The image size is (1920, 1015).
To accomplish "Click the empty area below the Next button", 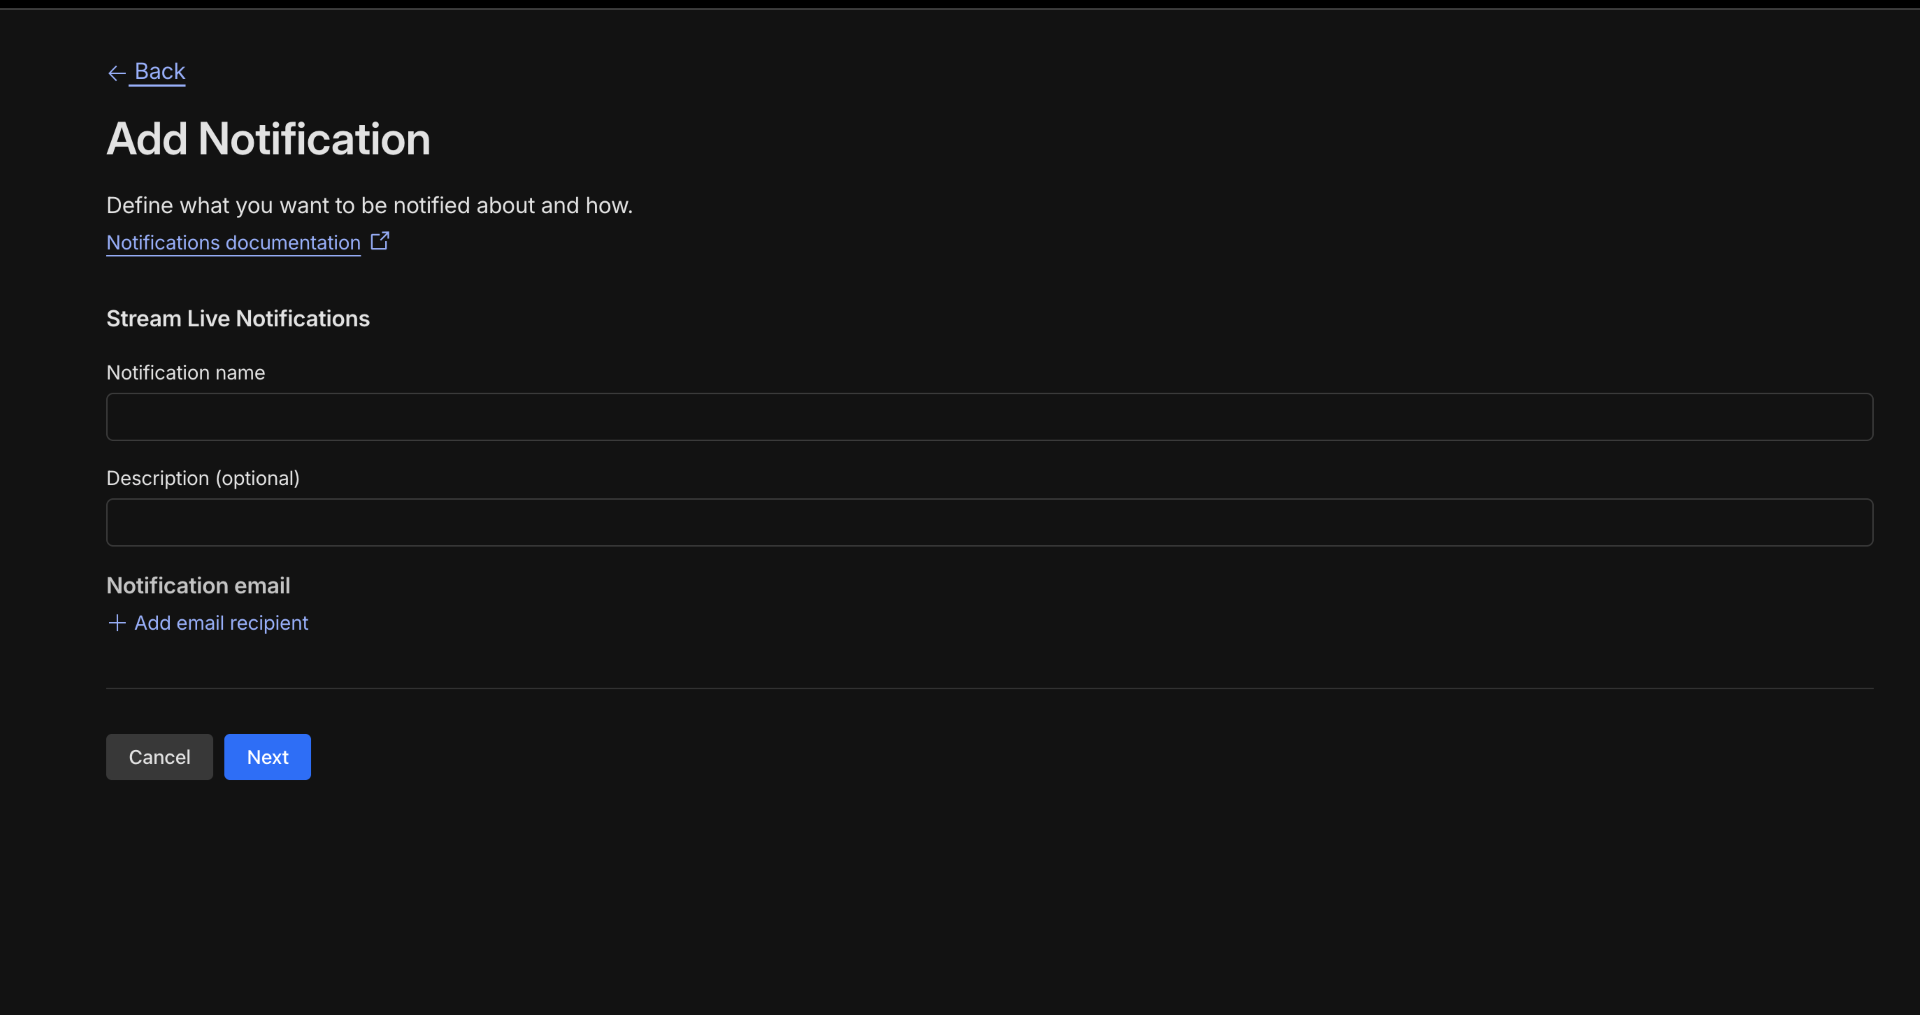I will [268, 880].
